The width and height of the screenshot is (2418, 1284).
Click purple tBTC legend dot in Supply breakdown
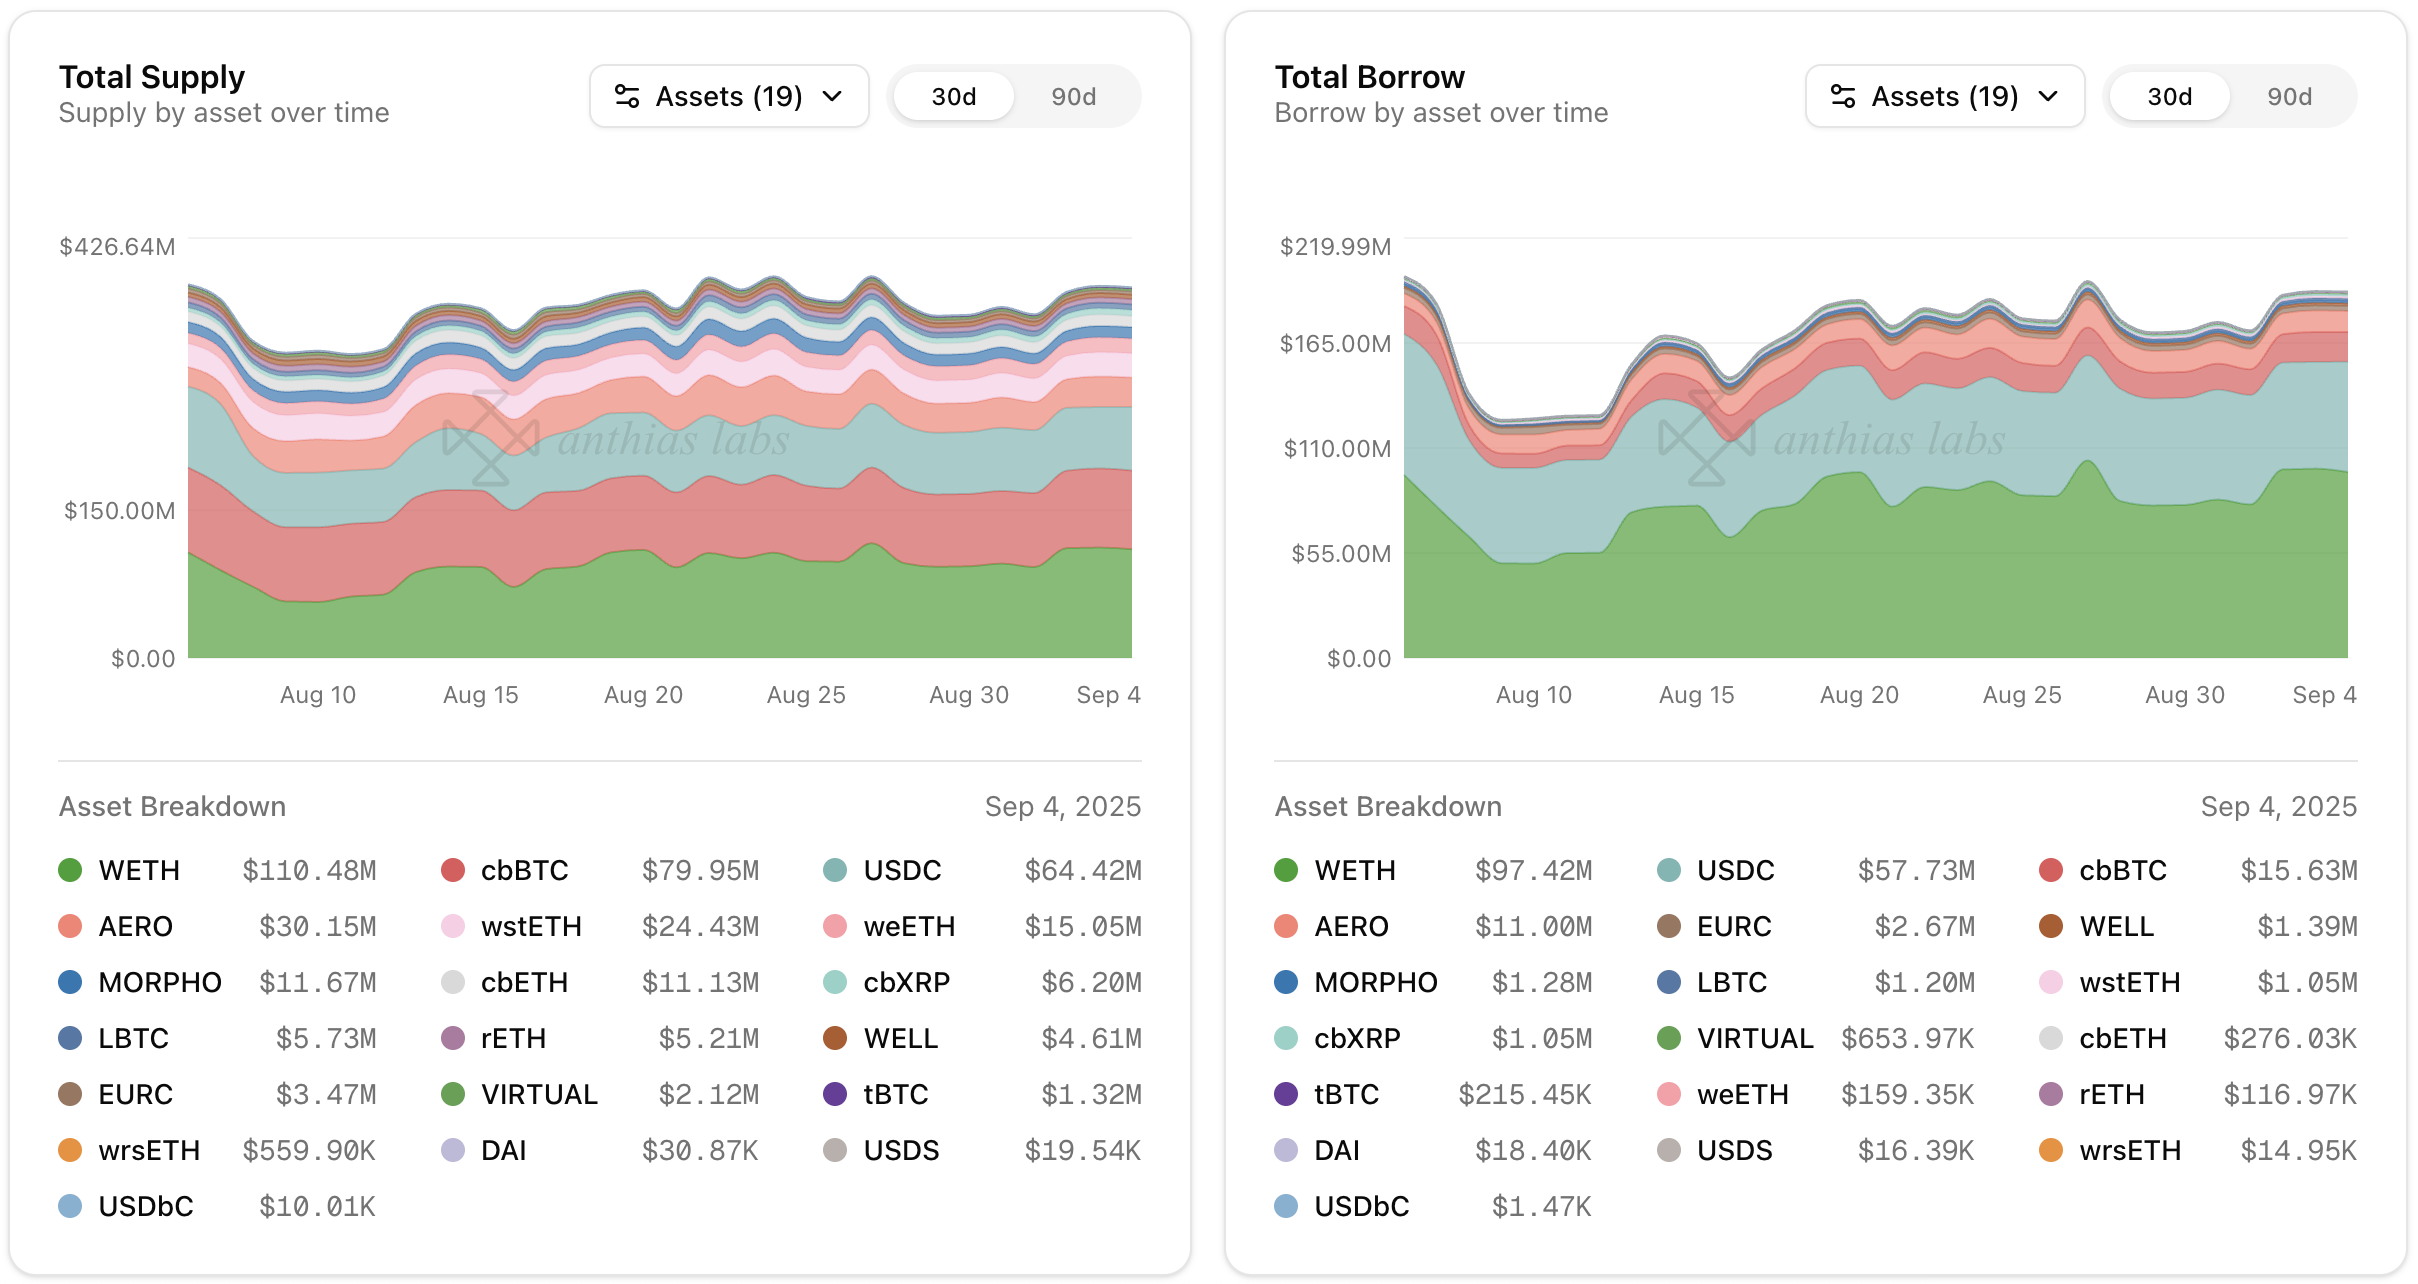pyautogui.click(x=835, y=1094)
